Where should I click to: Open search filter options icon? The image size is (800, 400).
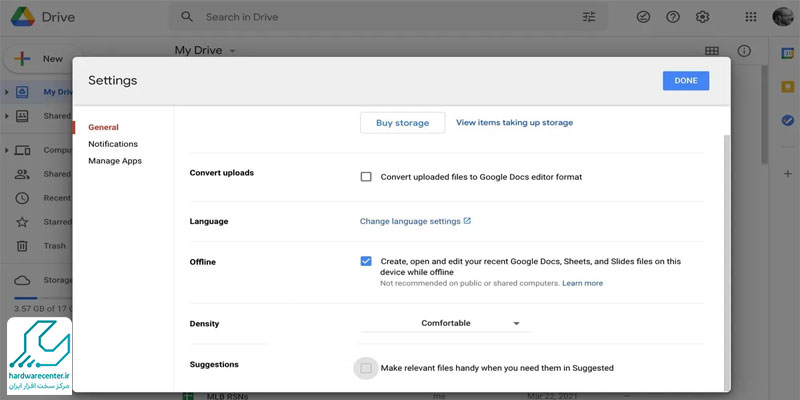pyautogui.click(x=589, y=17)
